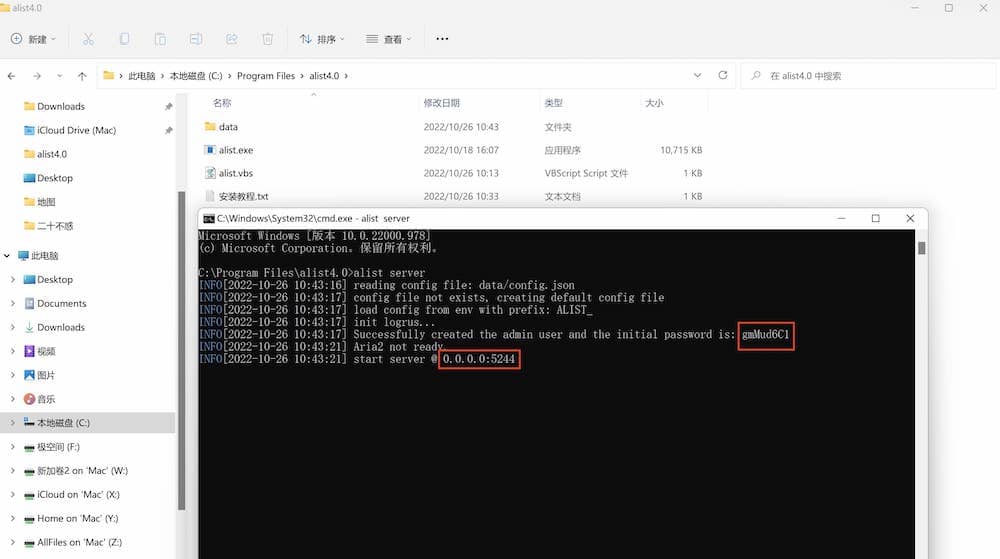Sort files by 修改日期 column header
The height and width of the screenshot is (559, 1000).
tap(441, 103)
